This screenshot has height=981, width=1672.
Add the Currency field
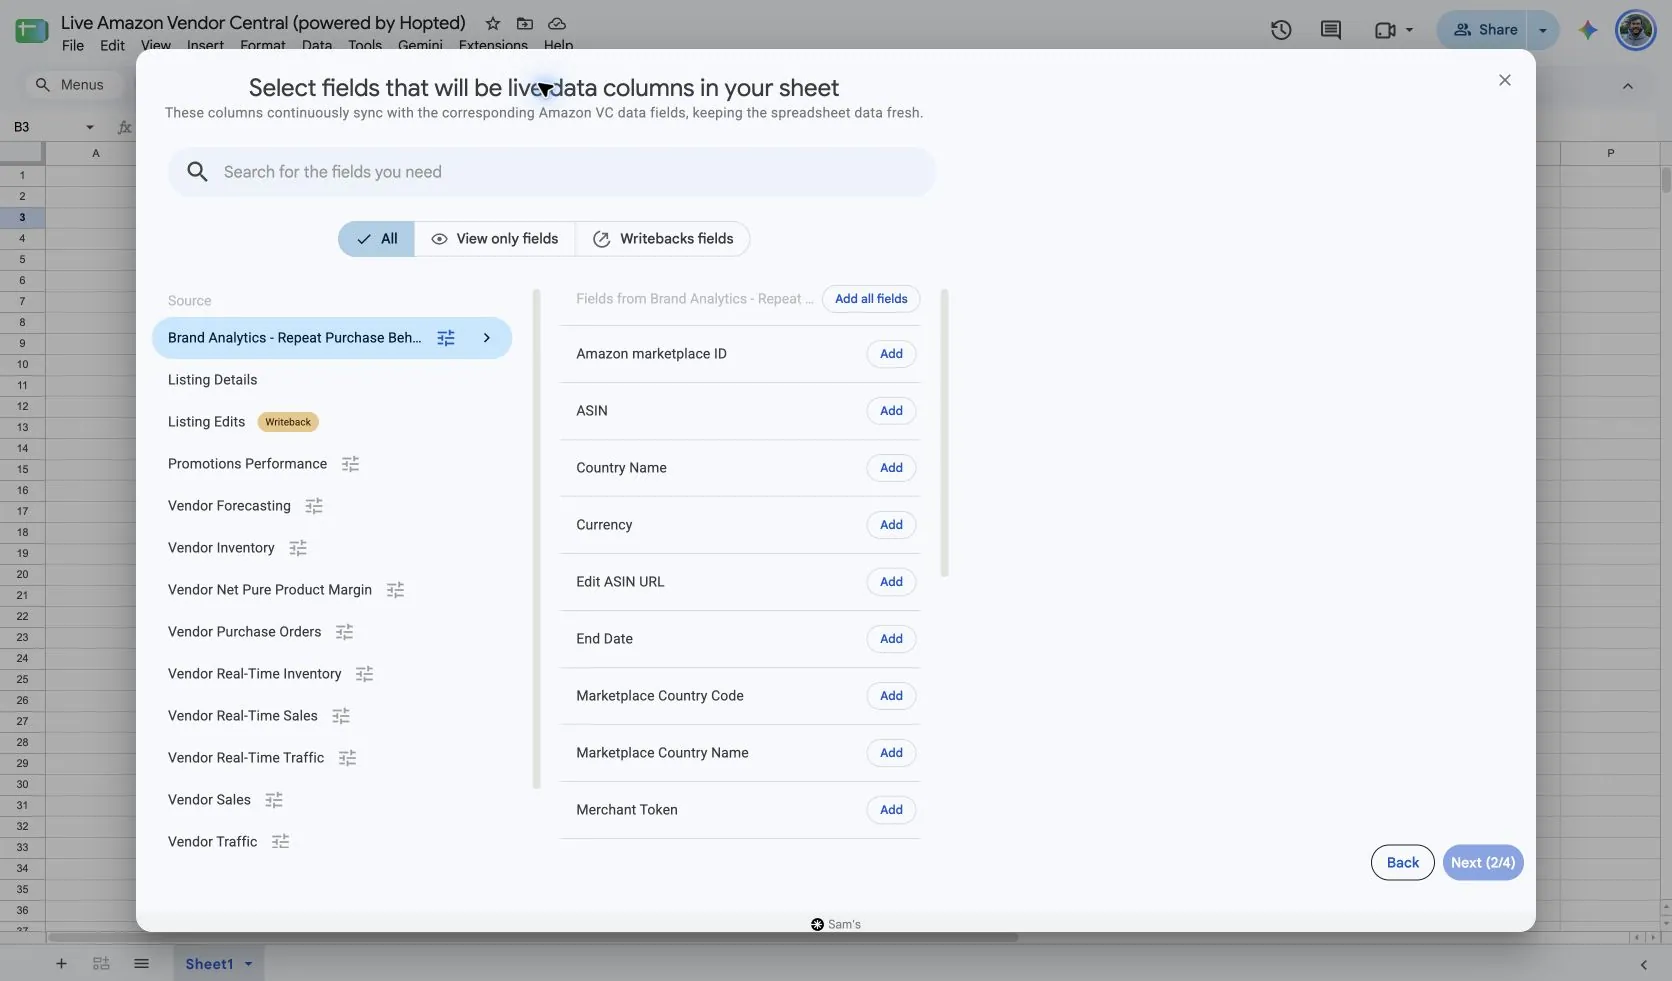(x=891, y=525)
